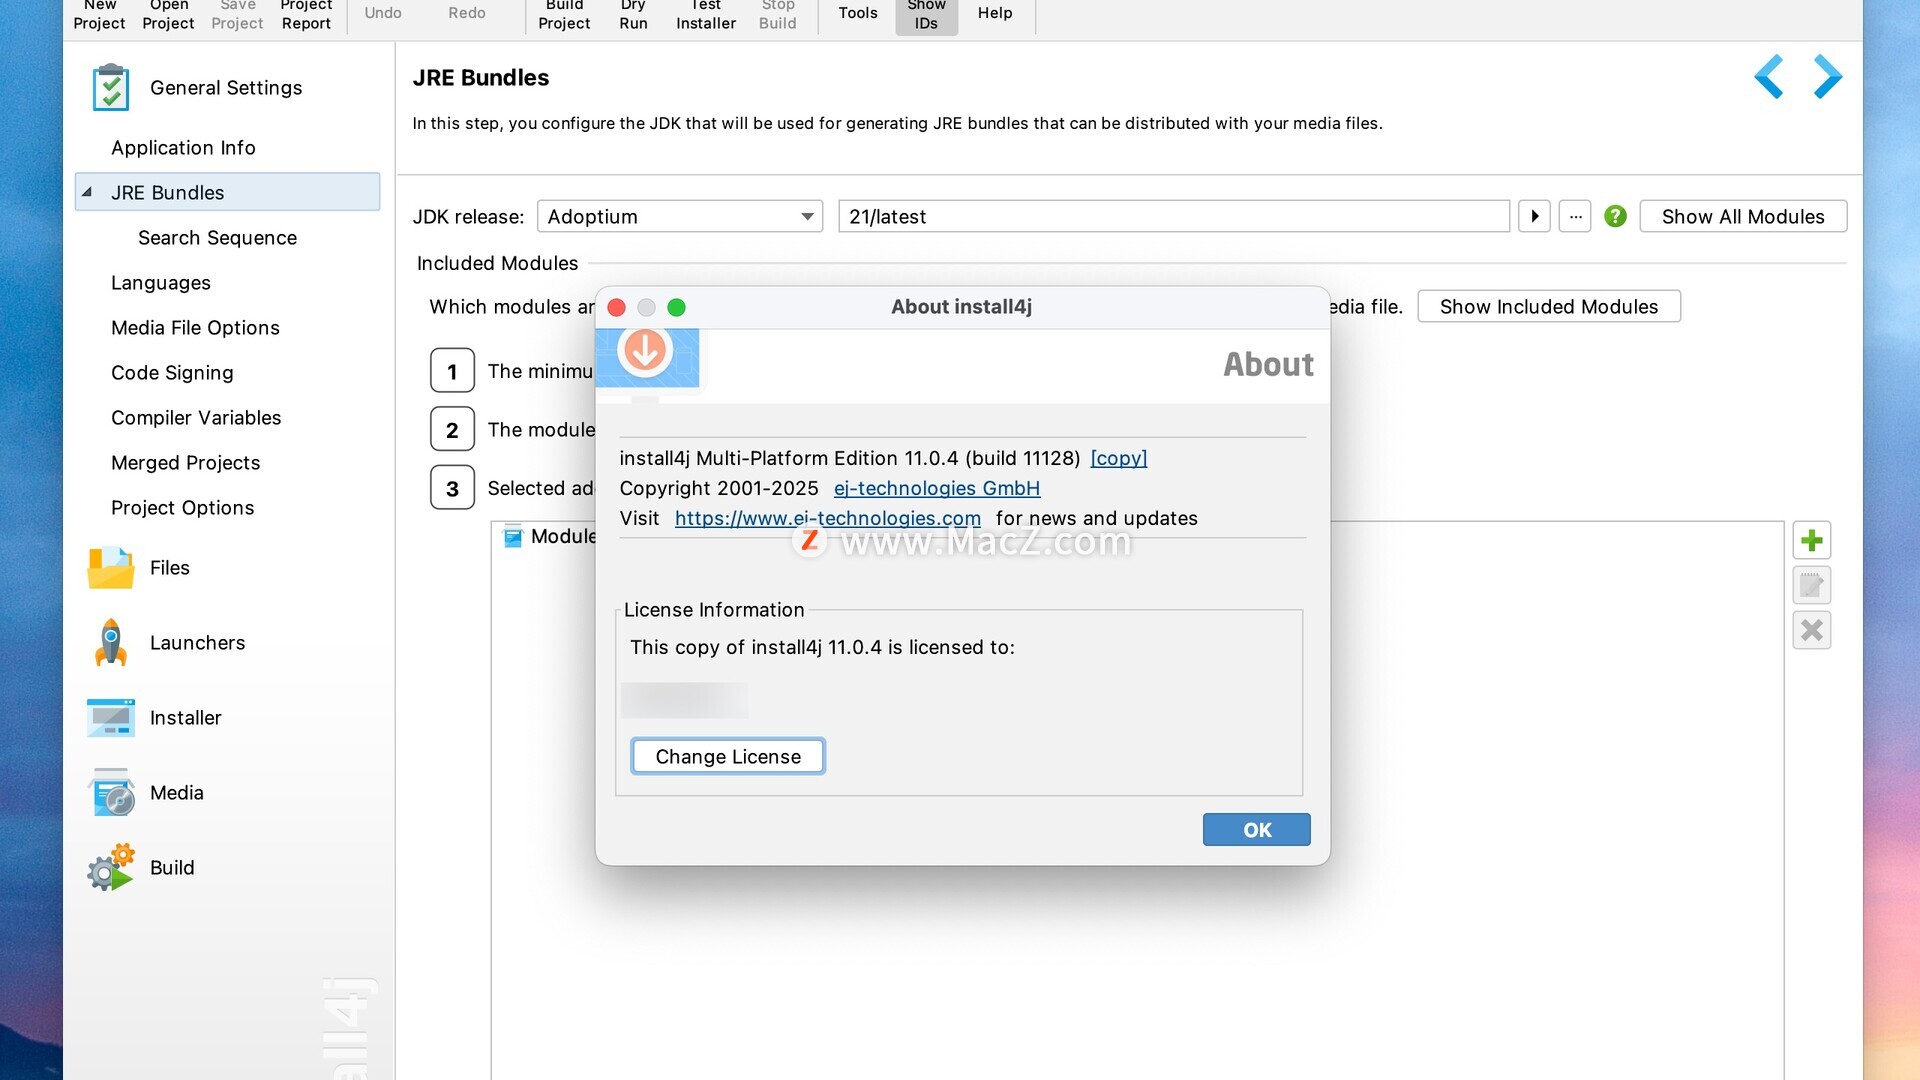Click Project Report toolbar item
The width and height of the screenshot is (1920, 1080).
tap(306, 14)
